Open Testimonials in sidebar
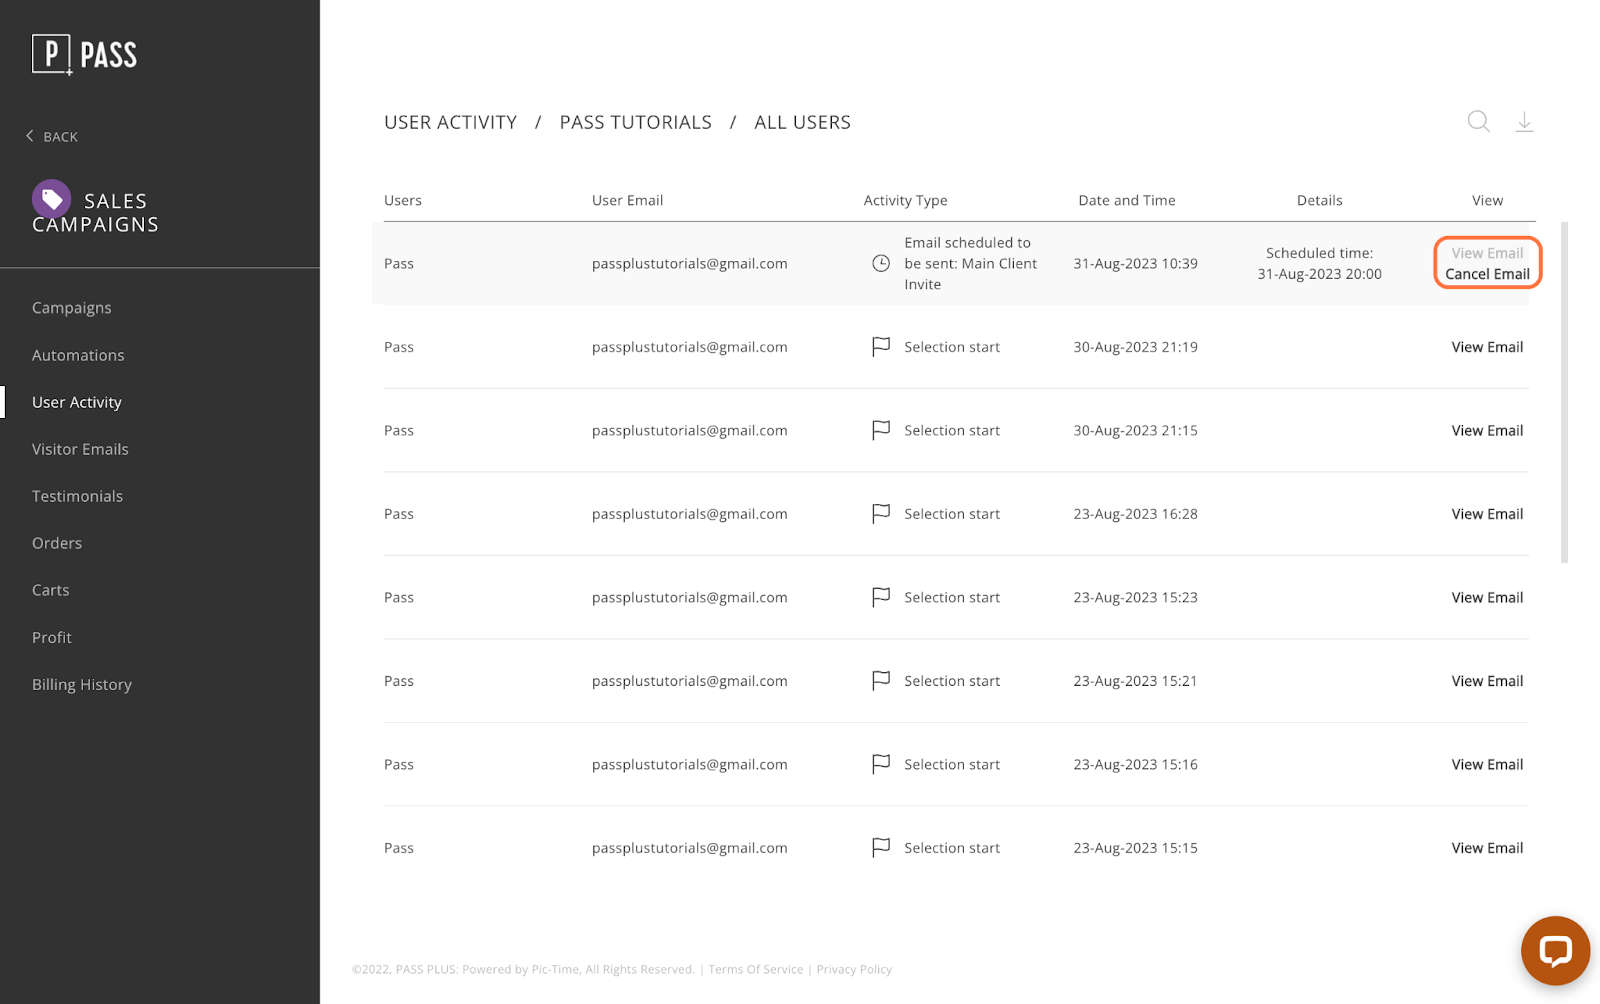Viewport: 1600px width, 1004px height. [x=77, y=496]
